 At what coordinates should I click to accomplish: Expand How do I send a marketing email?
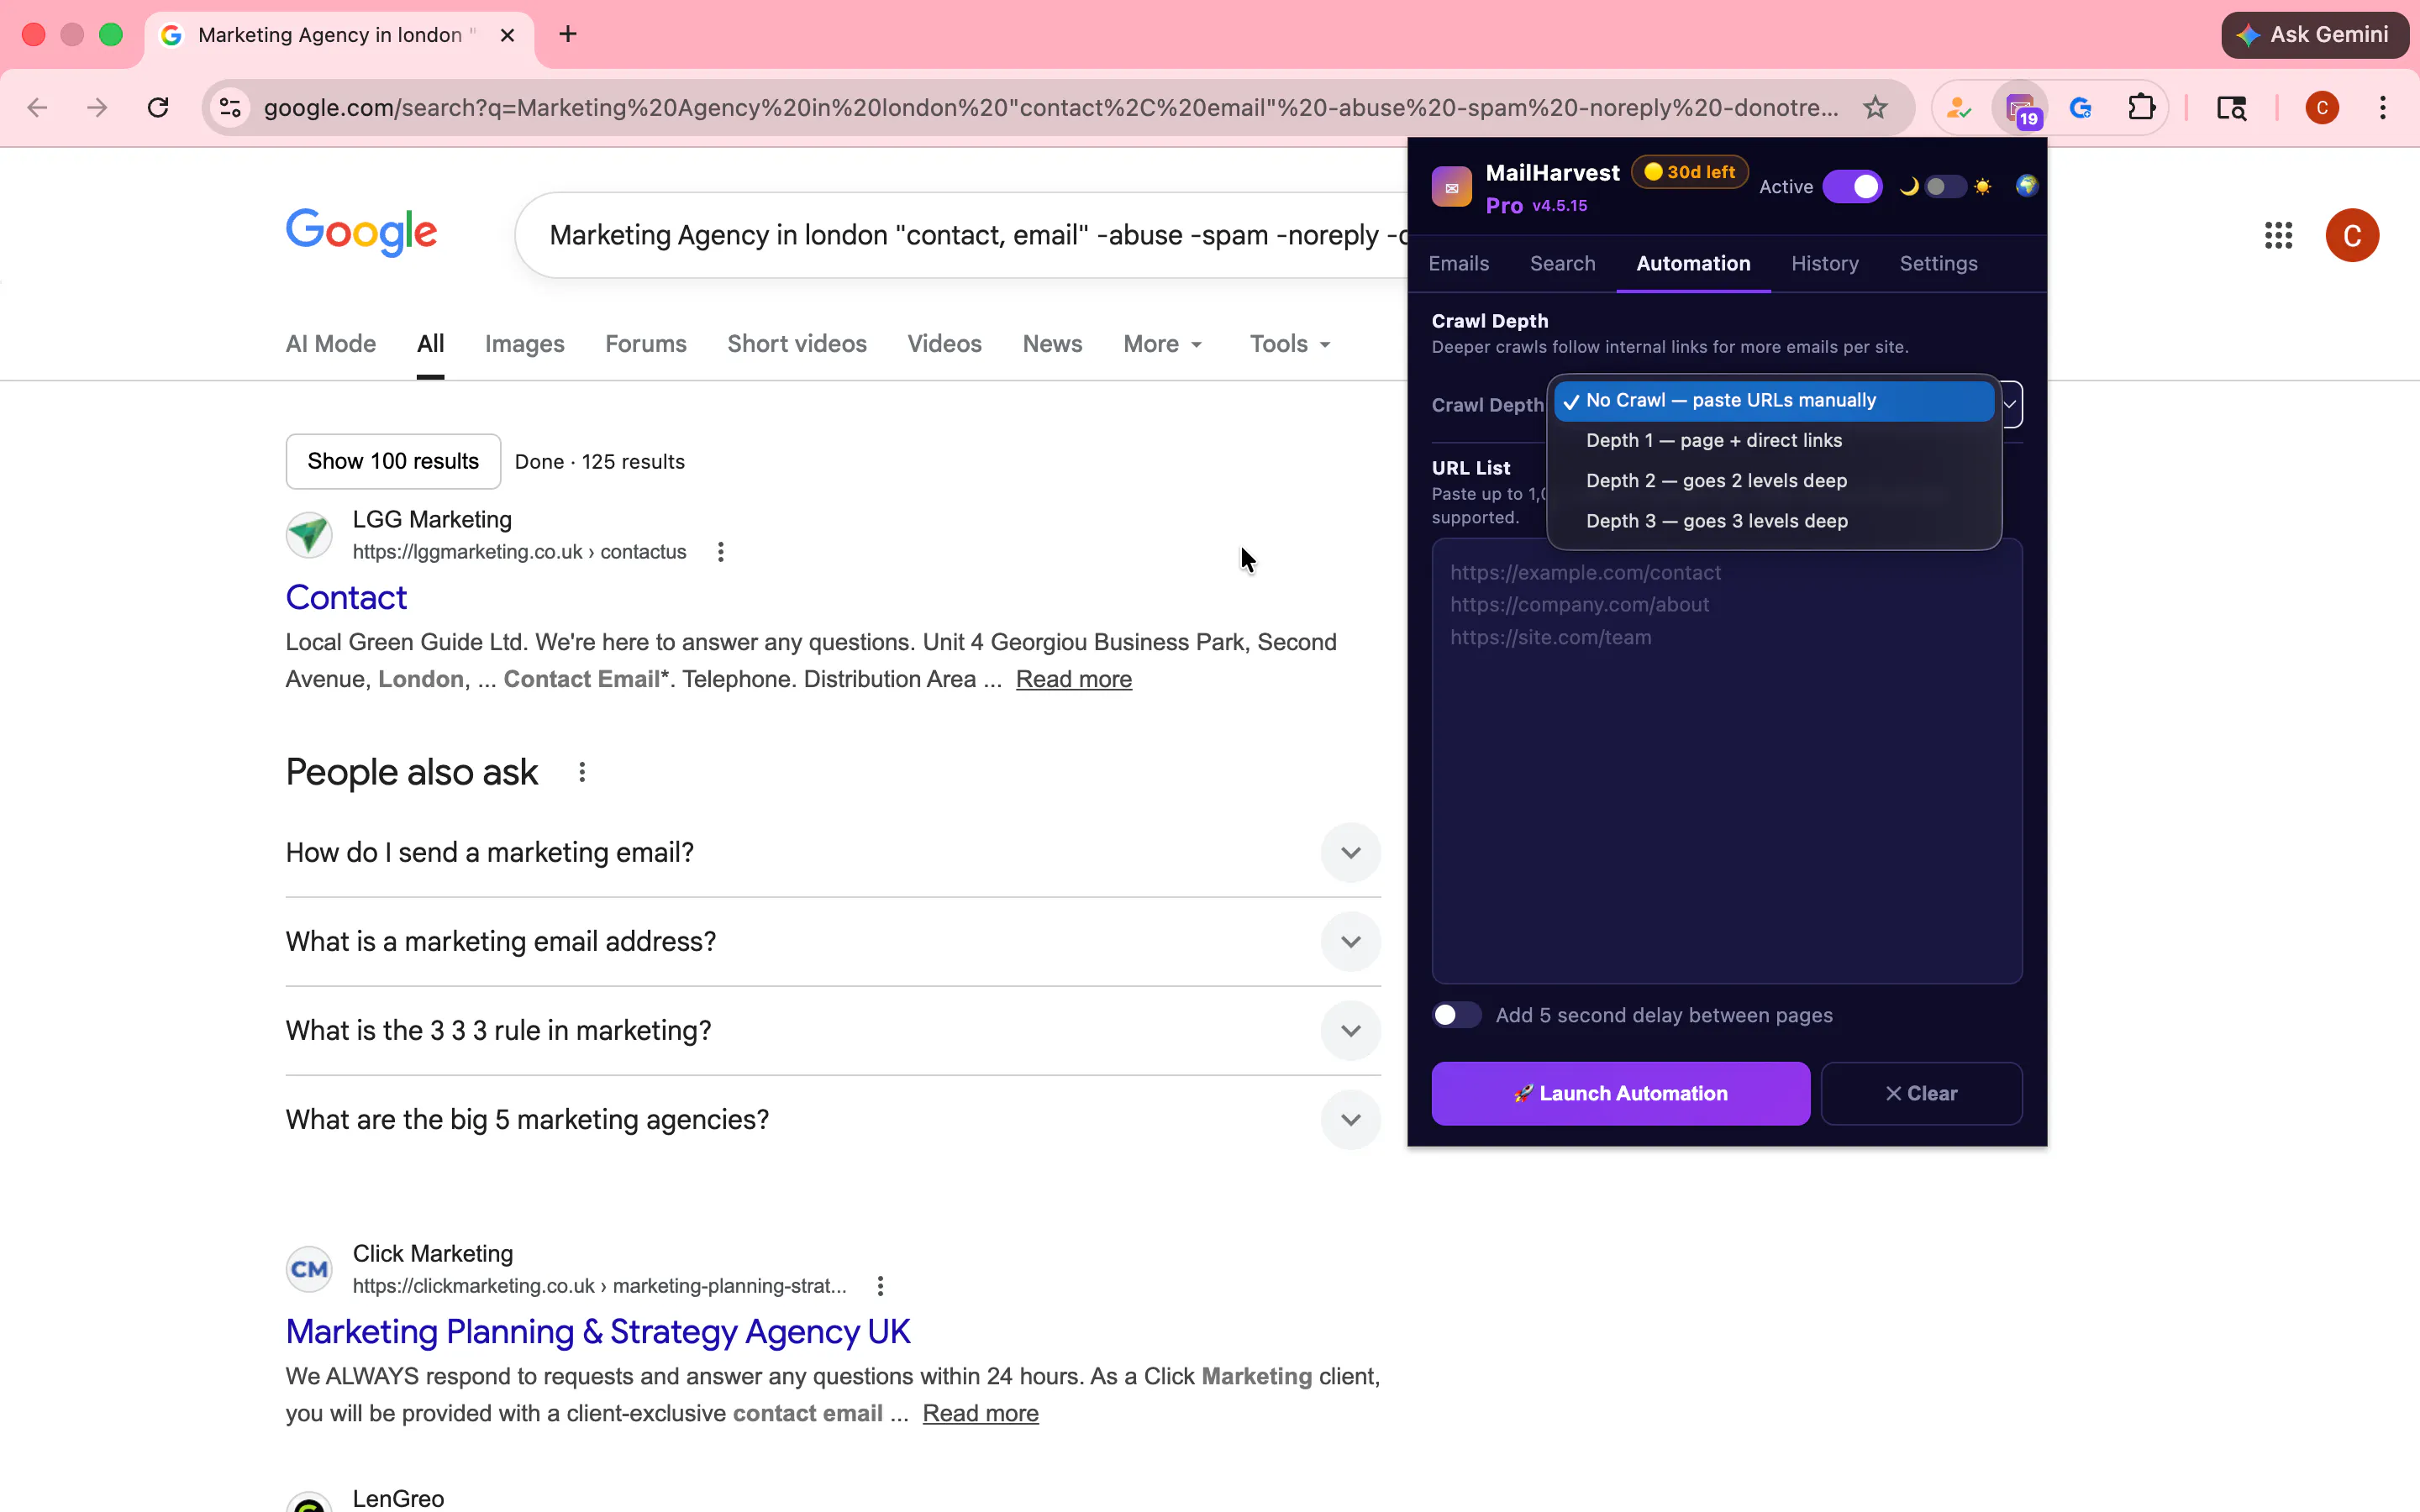1350,853
